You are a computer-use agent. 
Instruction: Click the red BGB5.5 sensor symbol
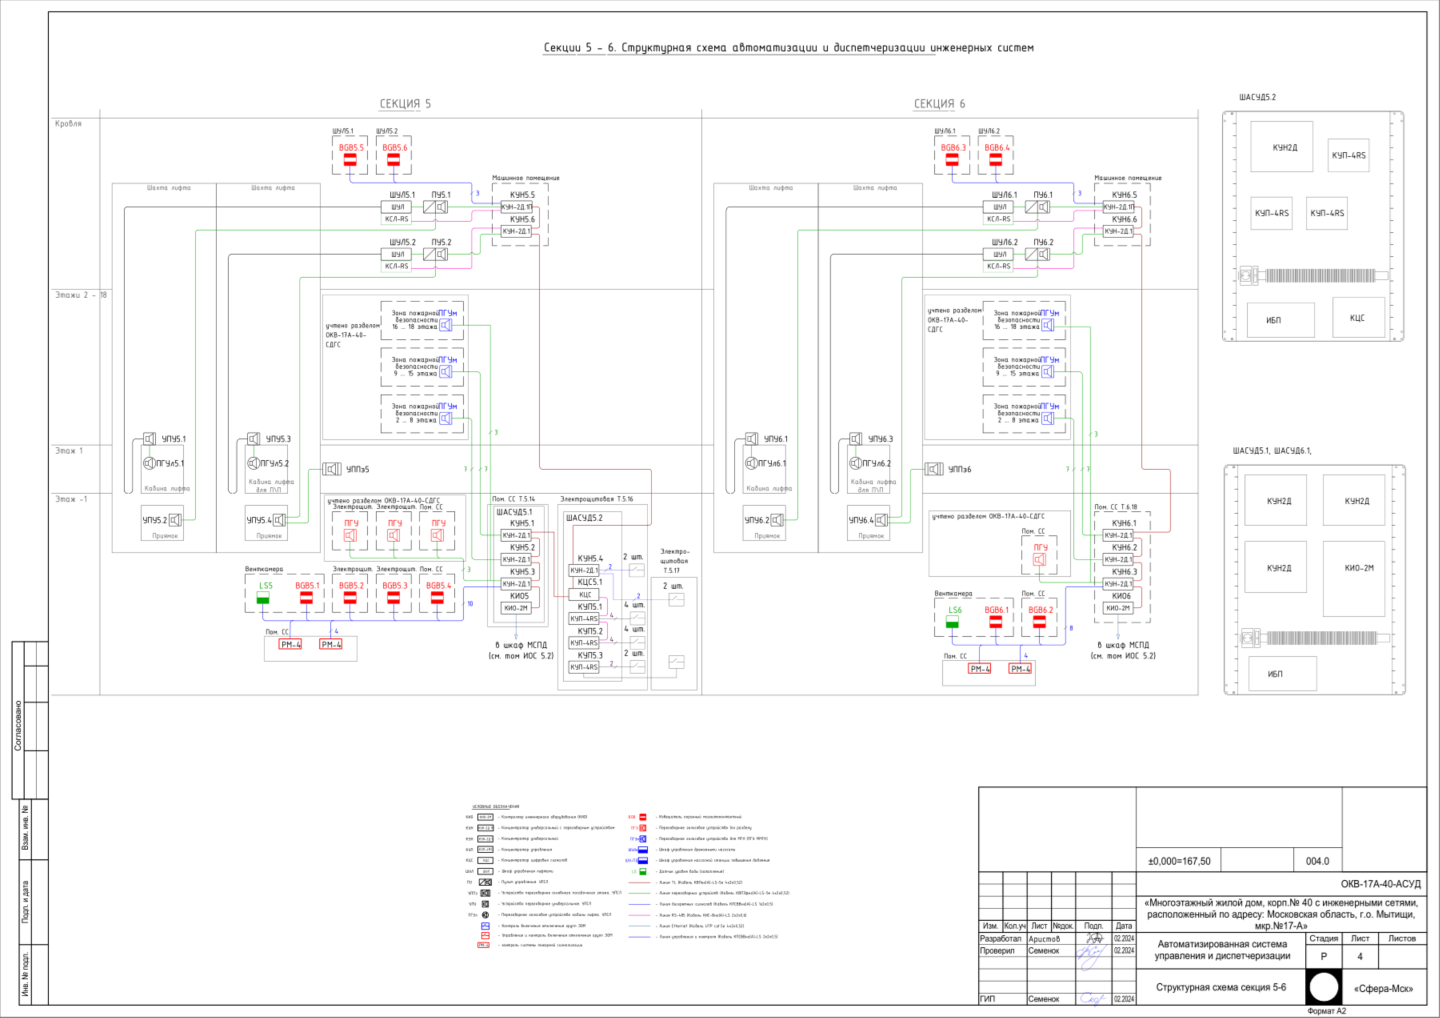coord(350,159)
